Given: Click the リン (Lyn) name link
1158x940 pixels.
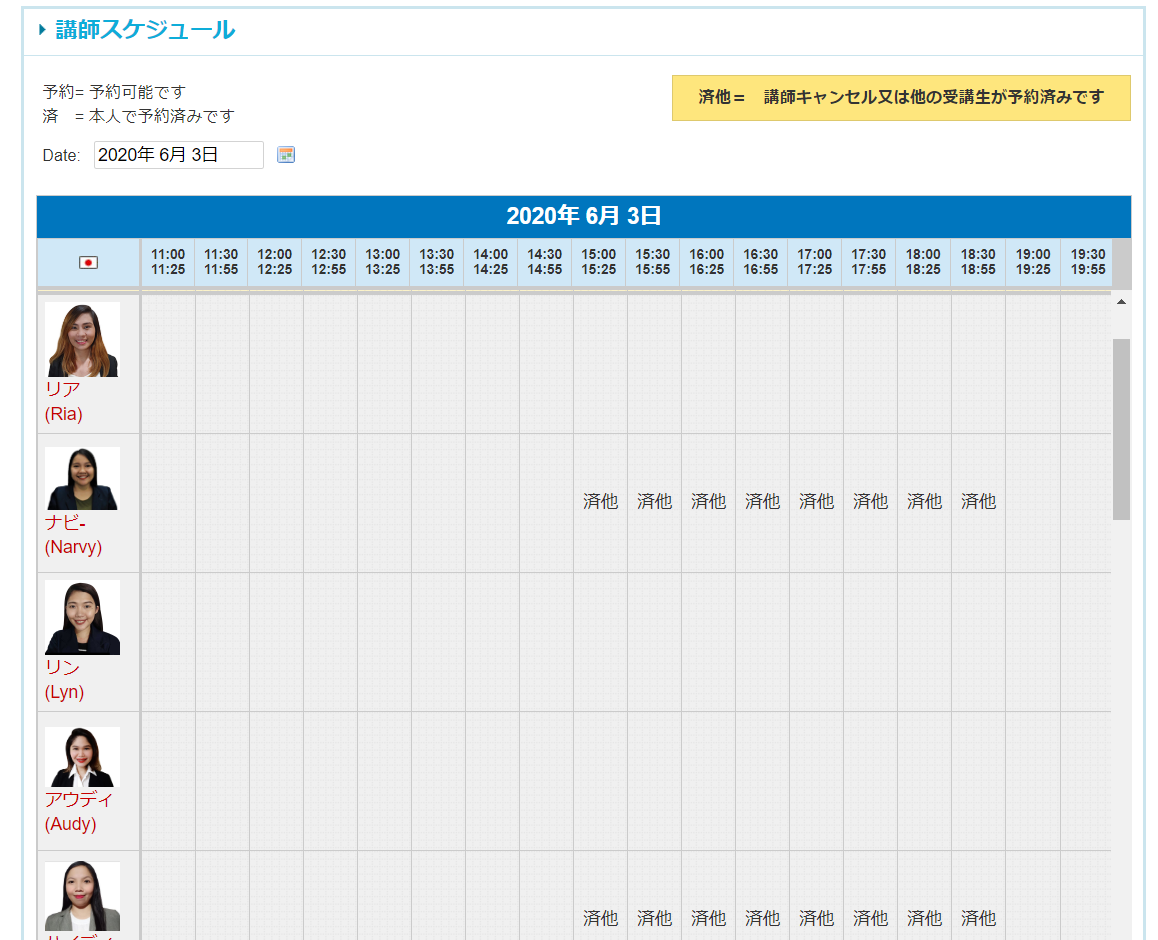Looking at the screenshot, I should [64, 680].
